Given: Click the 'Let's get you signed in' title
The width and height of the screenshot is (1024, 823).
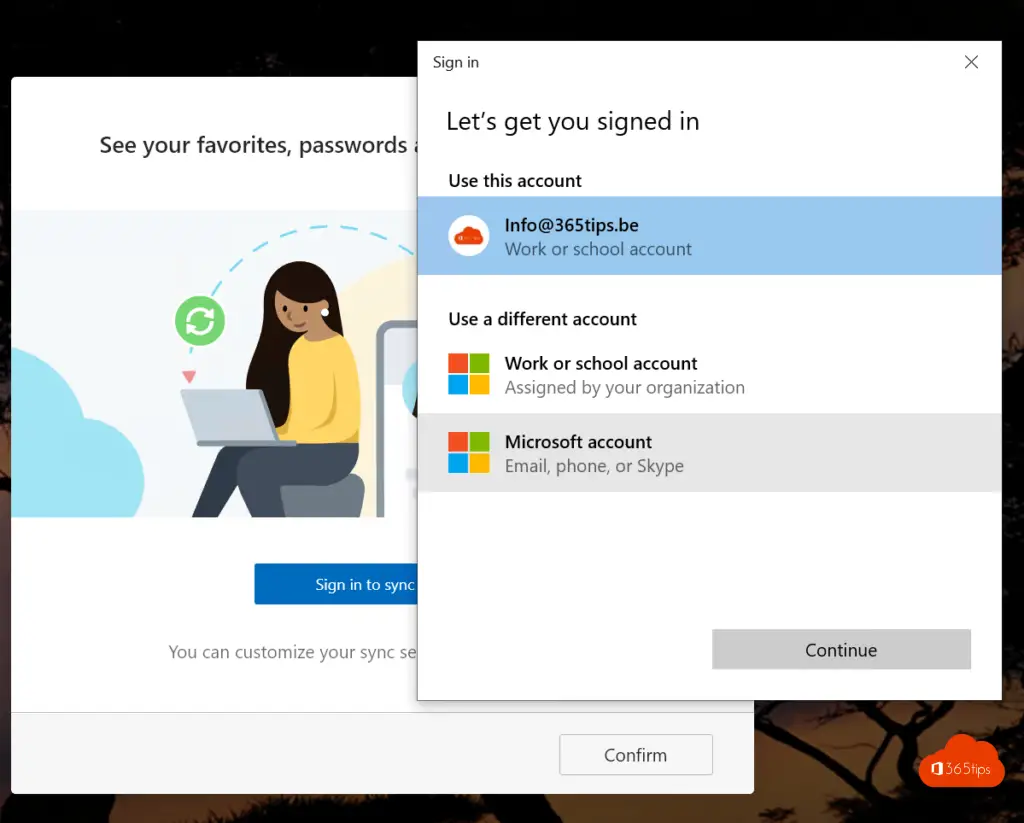Looking at the screenshot, I should point(573,121).
